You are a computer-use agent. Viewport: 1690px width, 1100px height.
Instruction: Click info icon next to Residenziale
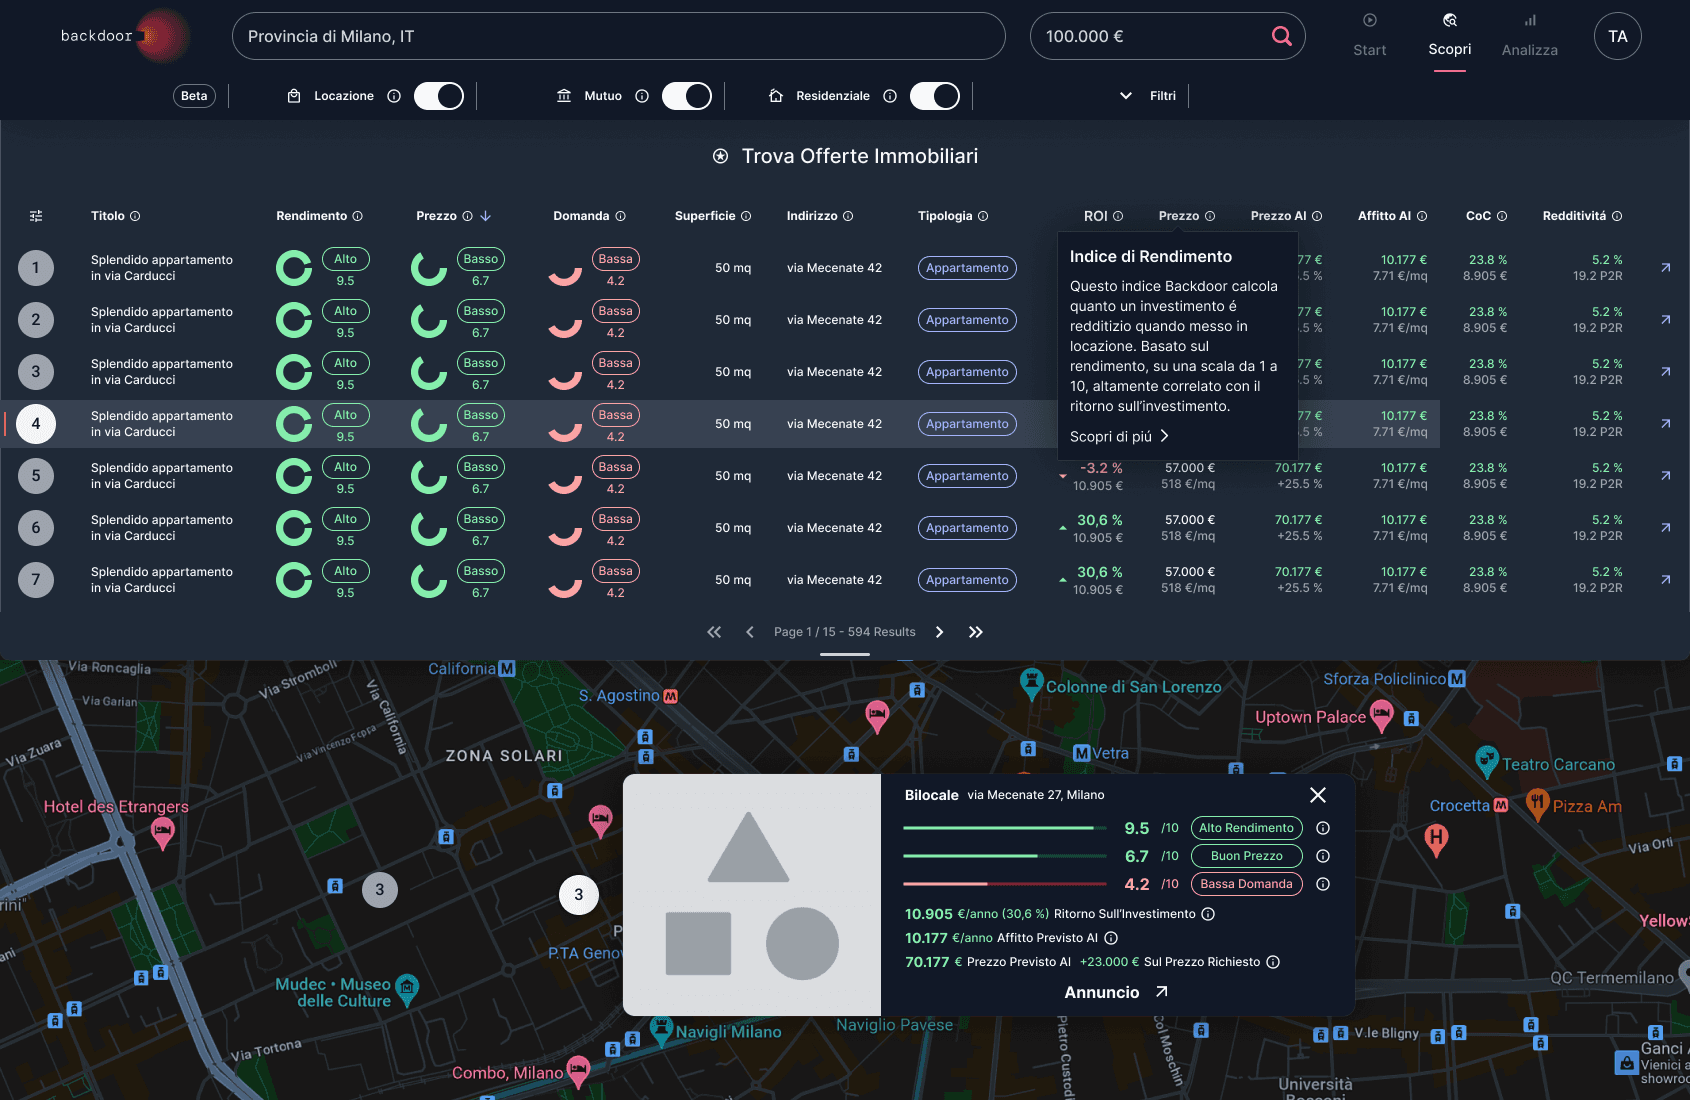click(x=890, y=96)
